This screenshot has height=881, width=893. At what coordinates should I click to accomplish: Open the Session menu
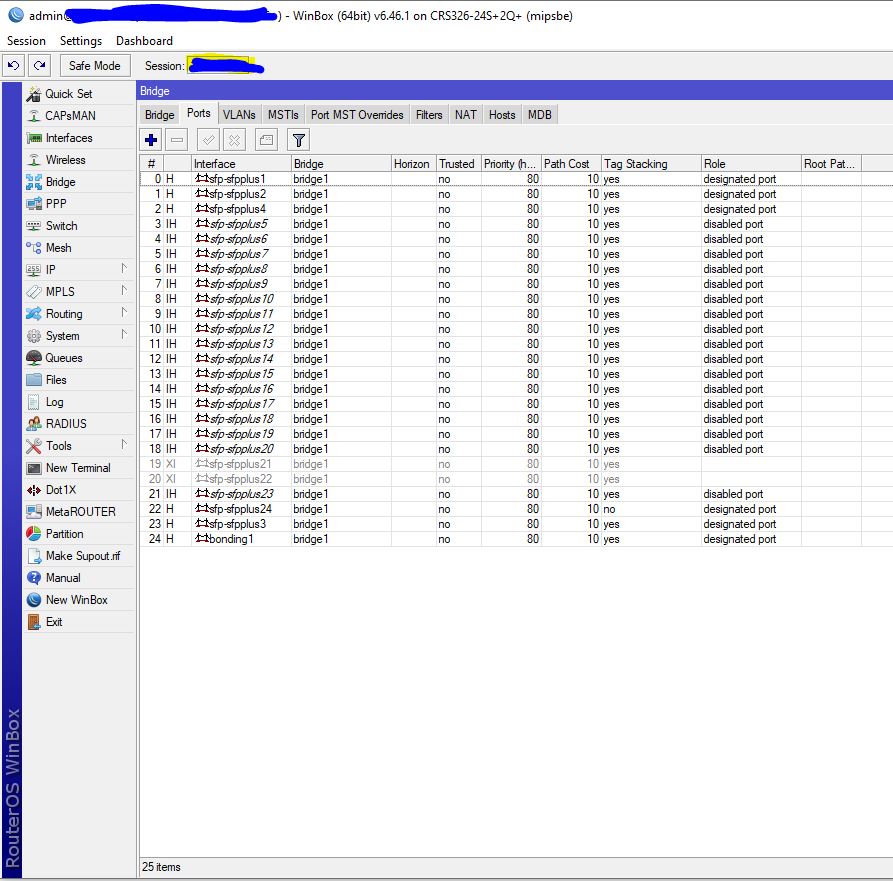(26, 41)
